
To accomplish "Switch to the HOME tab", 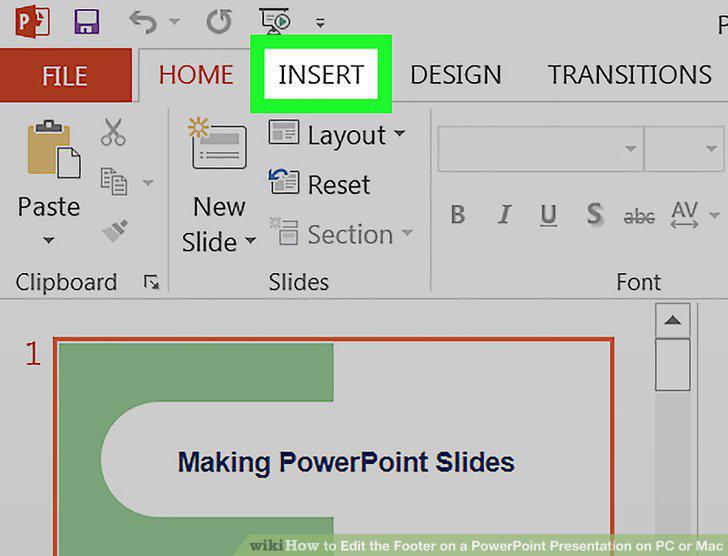I will [x=196, y=75].
